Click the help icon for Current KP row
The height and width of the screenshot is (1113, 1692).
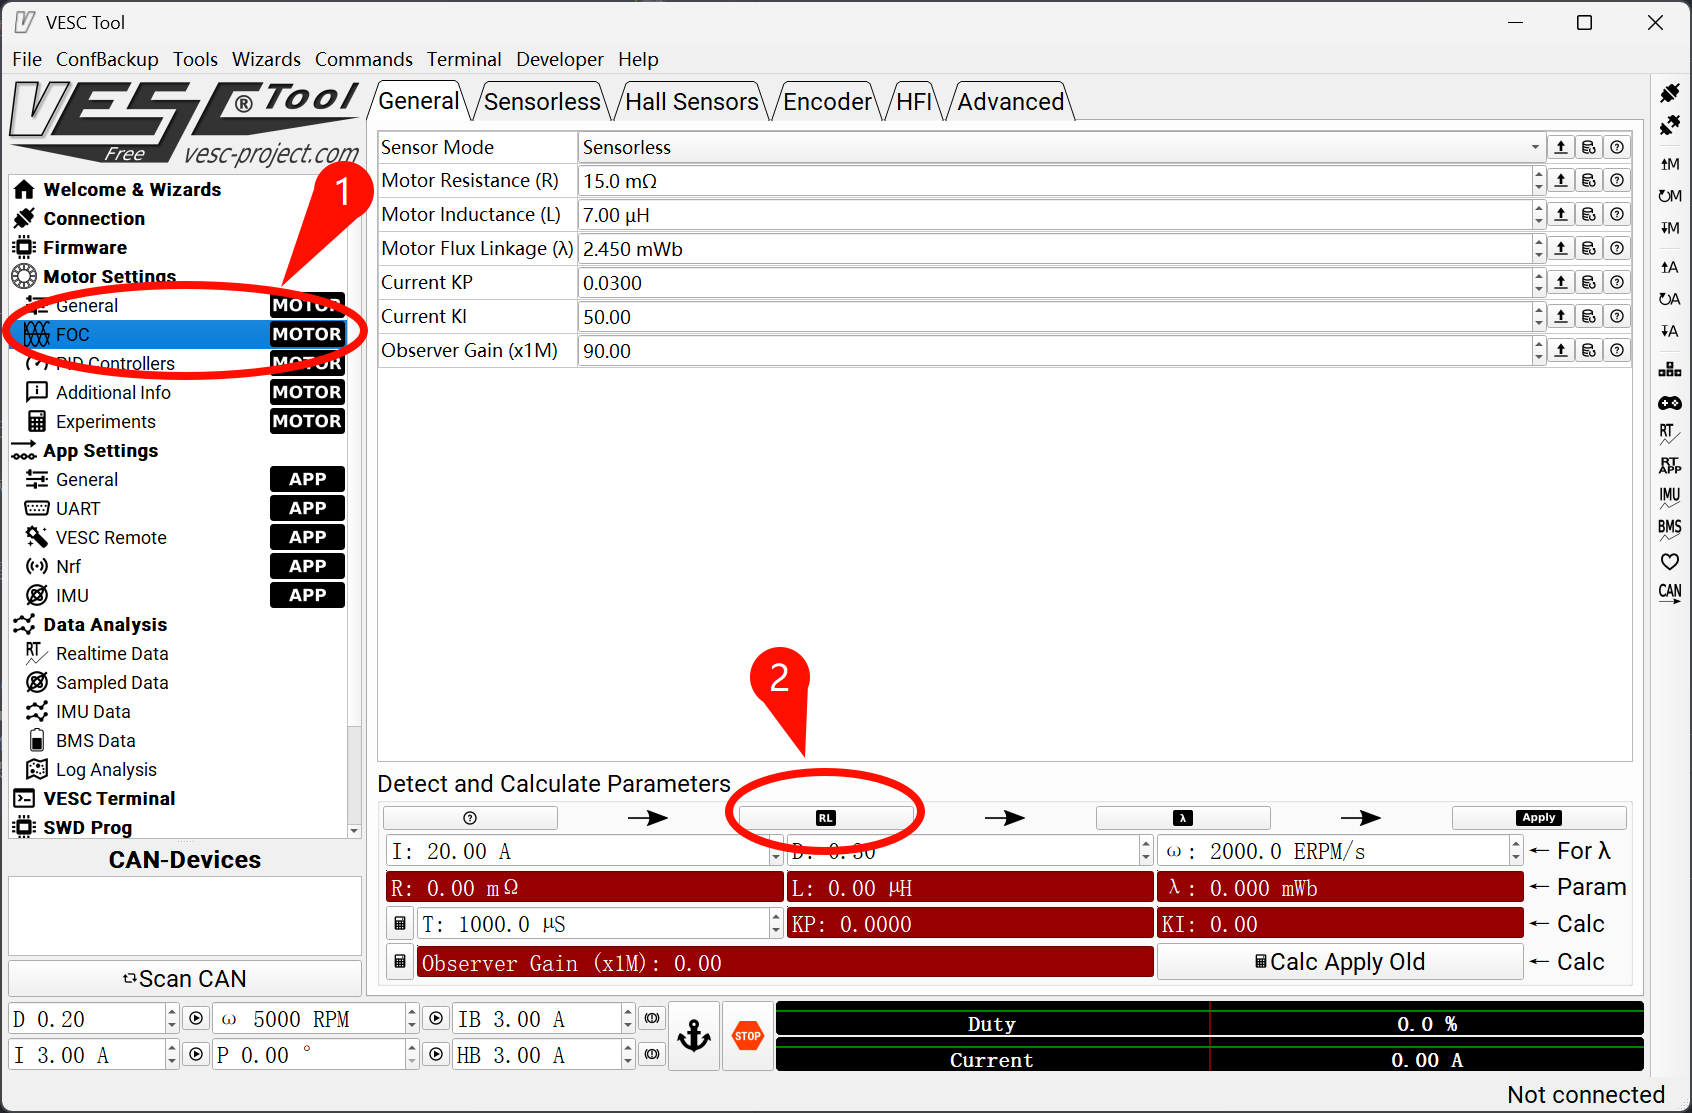point(1617,283)
